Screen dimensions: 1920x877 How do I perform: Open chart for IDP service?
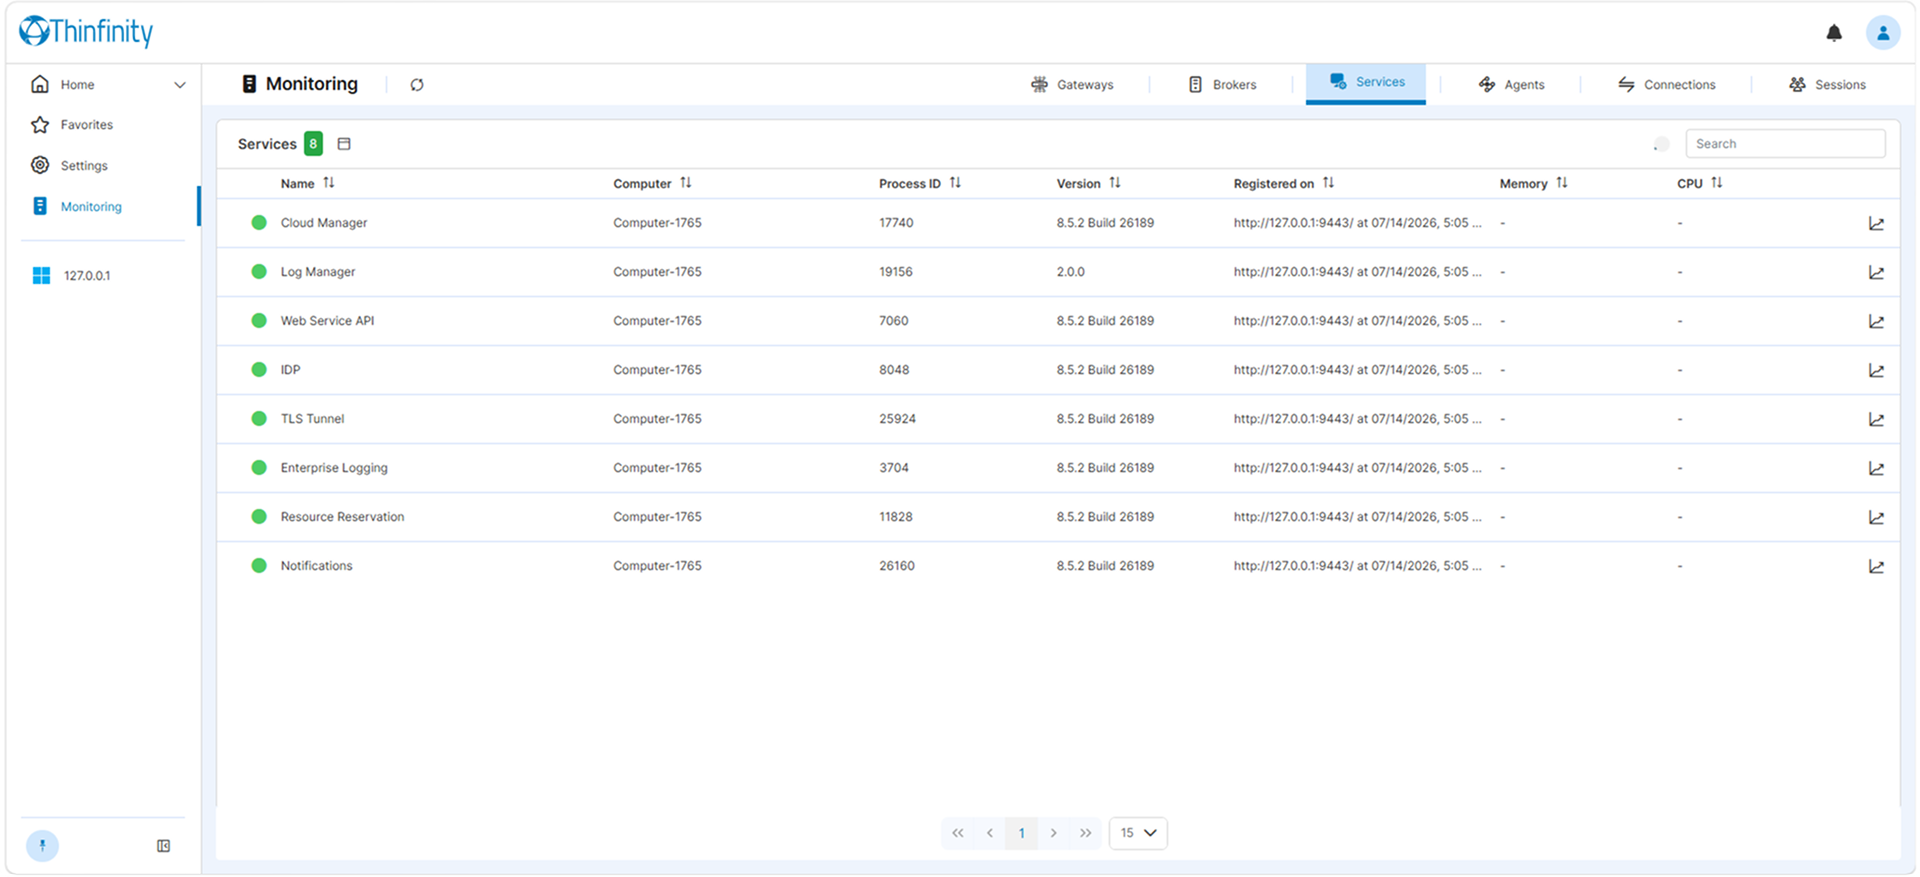pos(1876,371)
